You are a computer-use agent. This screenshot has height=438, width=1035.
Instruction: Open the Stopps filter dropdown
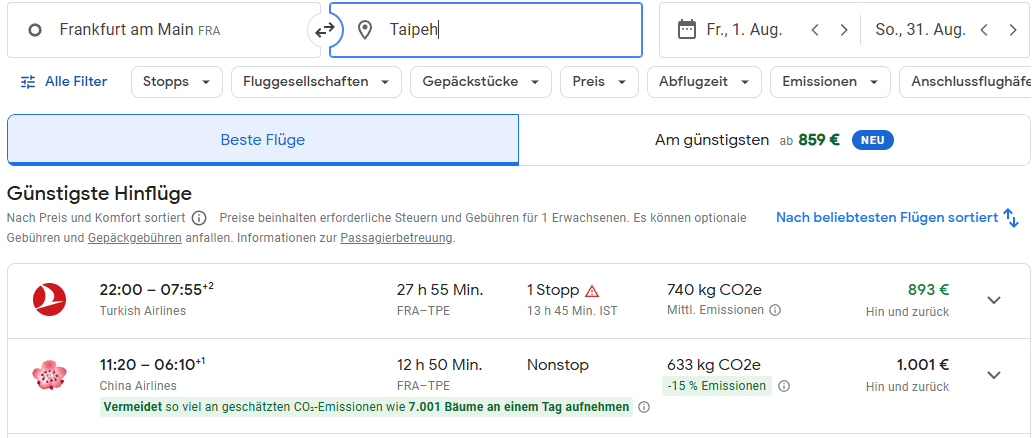[177, 82]
